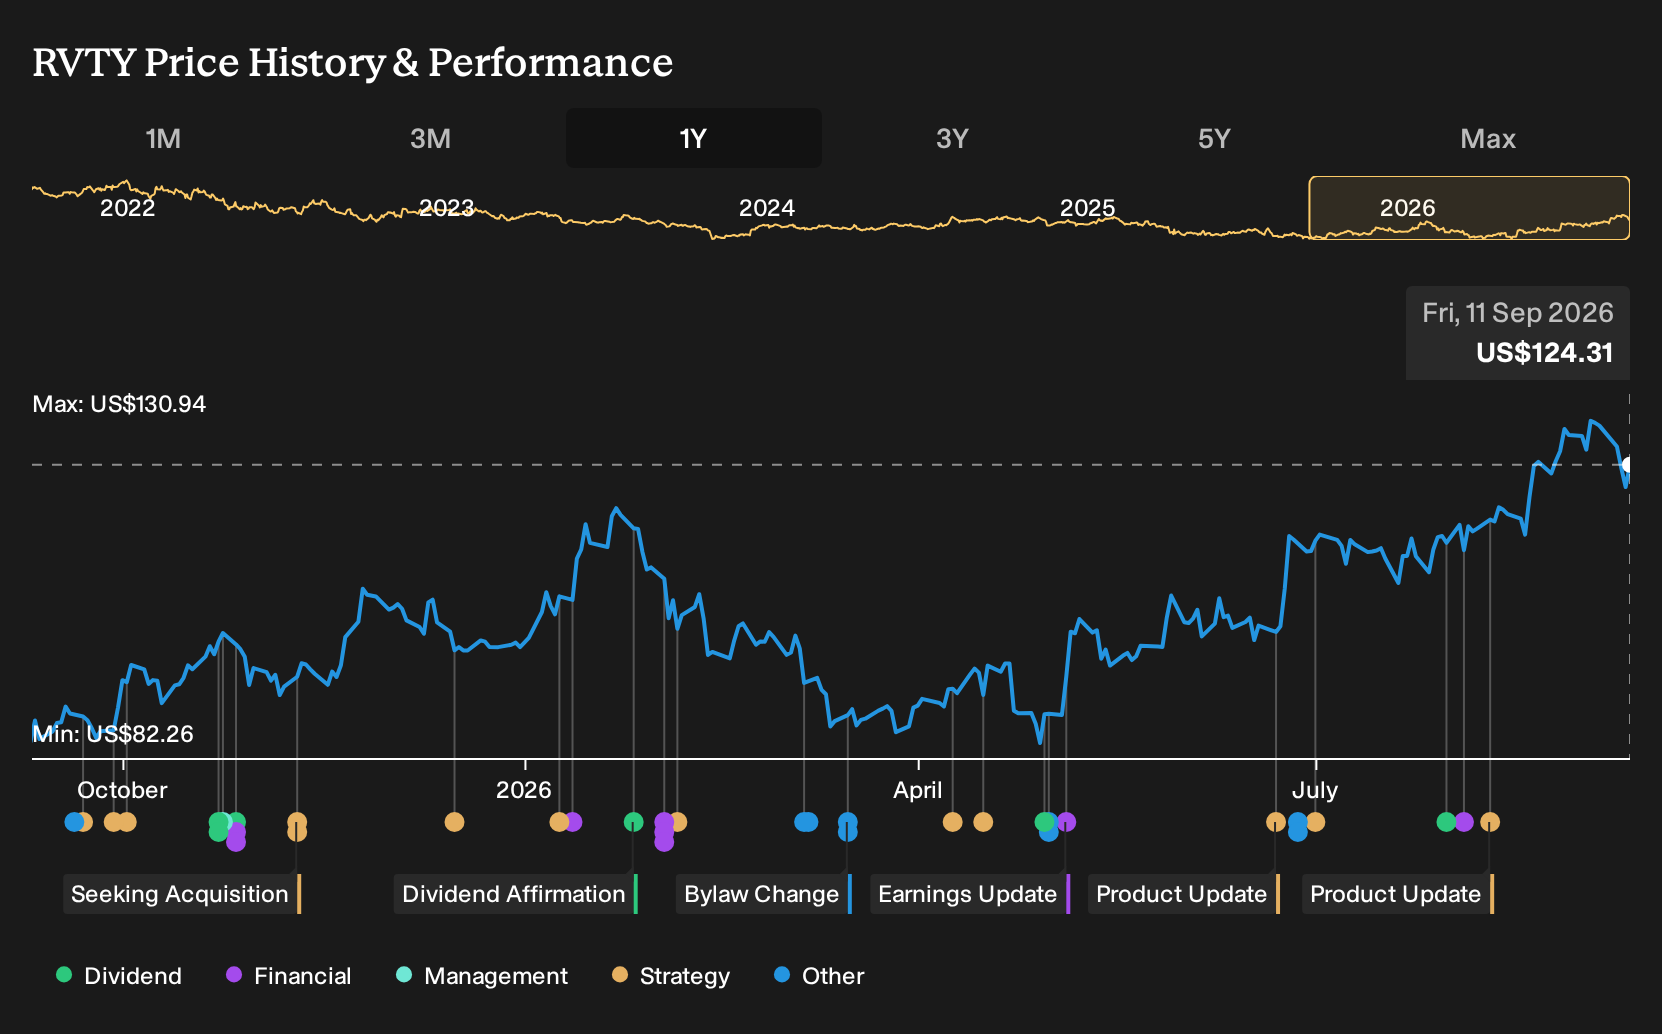Switch to the 5Y time range tab
This screenshot has width=1662, height=1034.
(1214, 138)
